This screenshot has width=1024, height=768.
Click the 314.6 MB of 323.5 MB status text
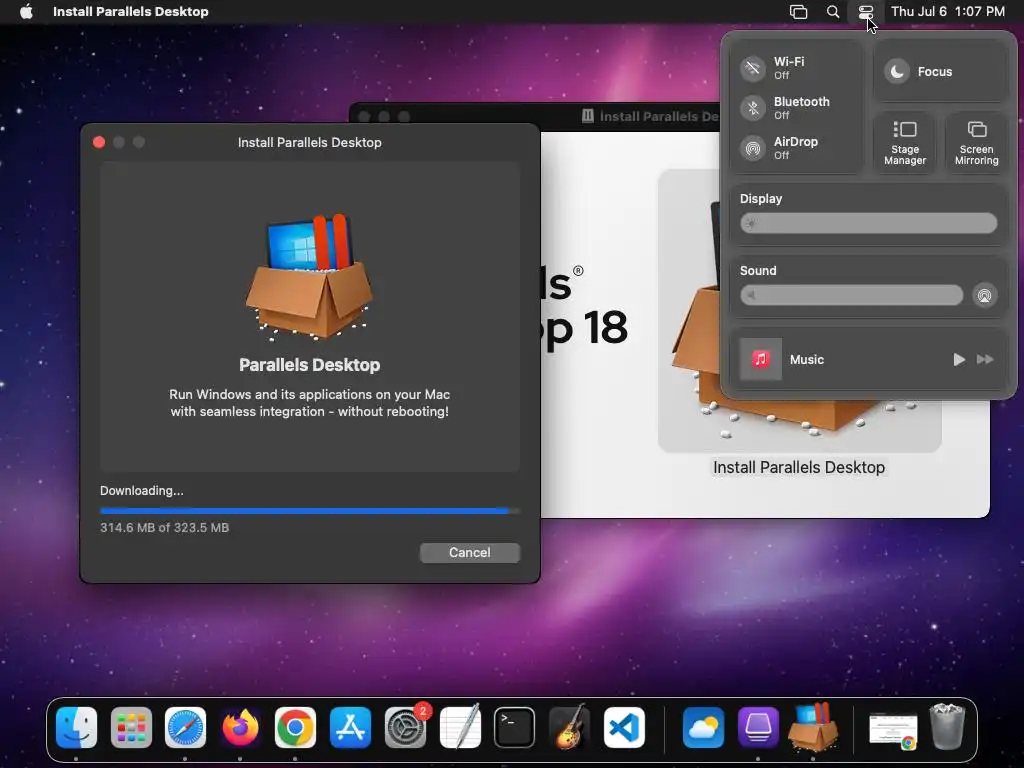coord(165,528)
